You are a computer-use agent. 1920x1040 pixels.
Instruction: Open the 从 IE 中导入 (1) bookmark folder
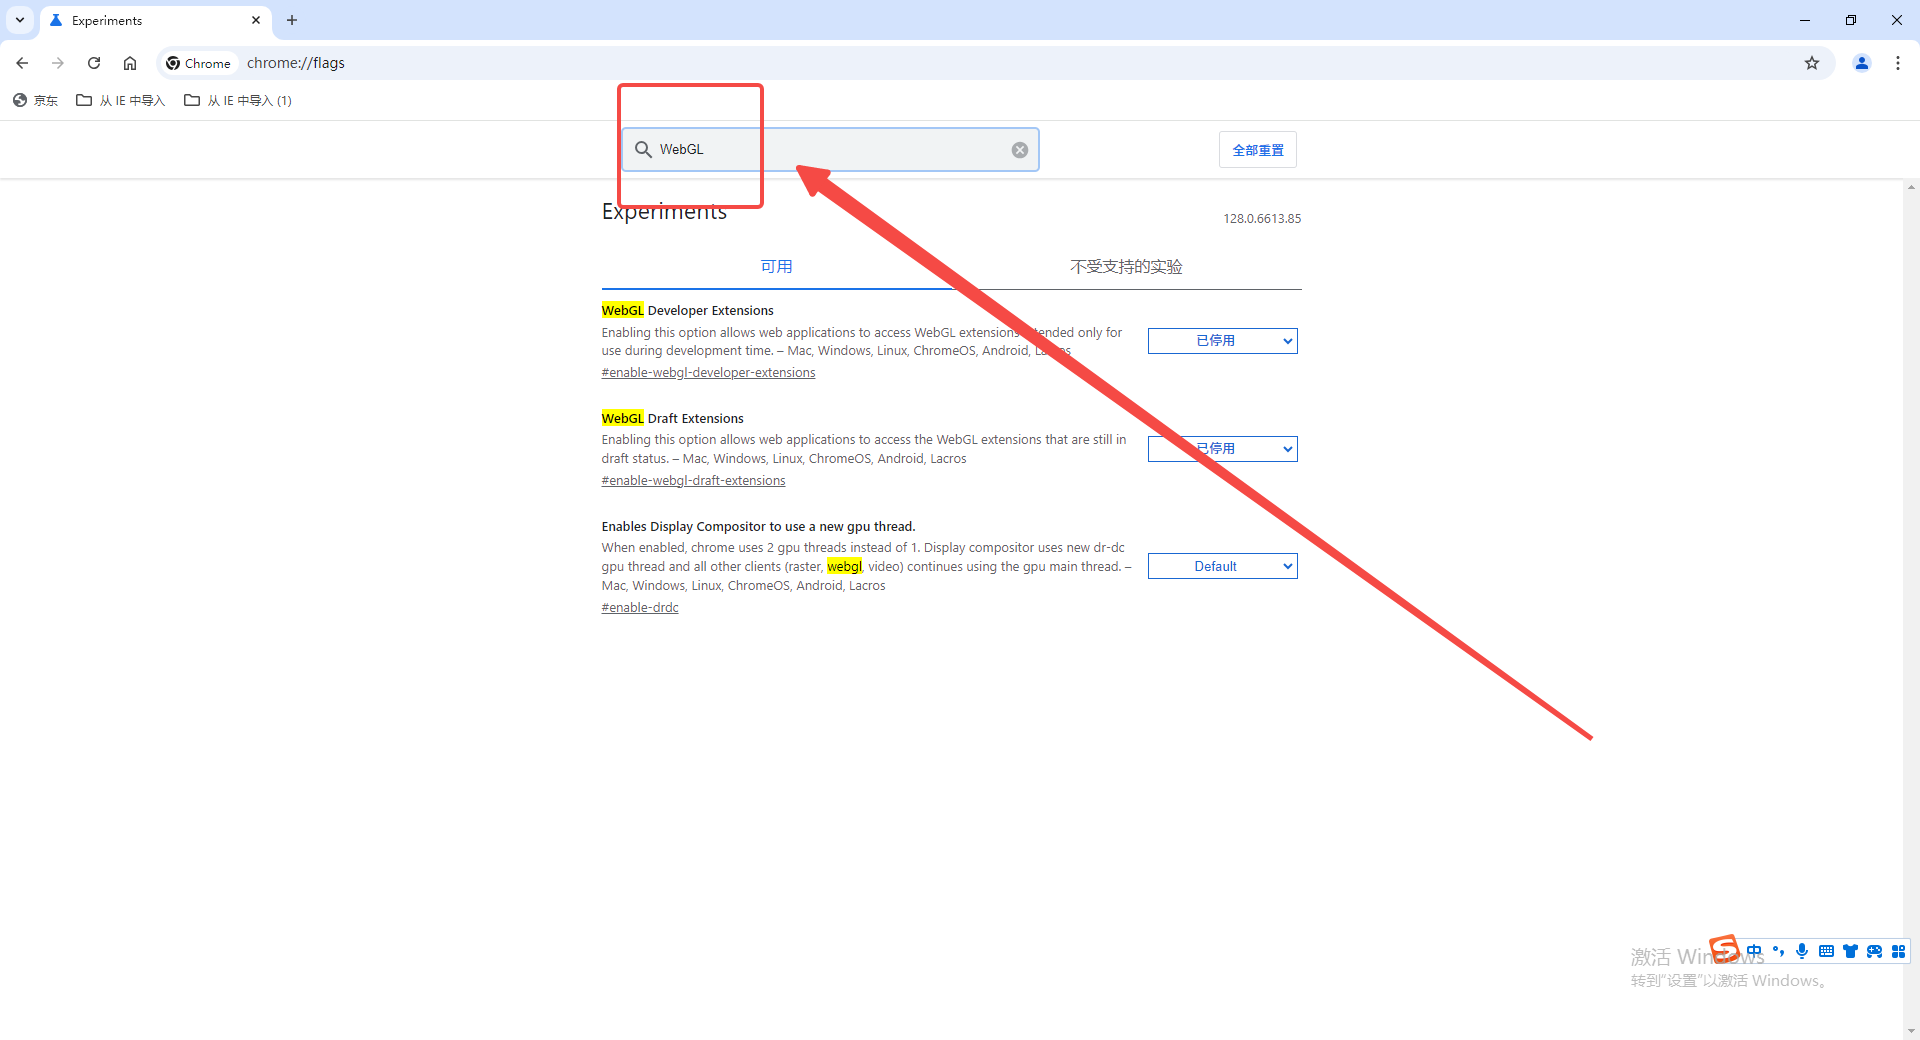pyautogui.click(x=238, y=100)
